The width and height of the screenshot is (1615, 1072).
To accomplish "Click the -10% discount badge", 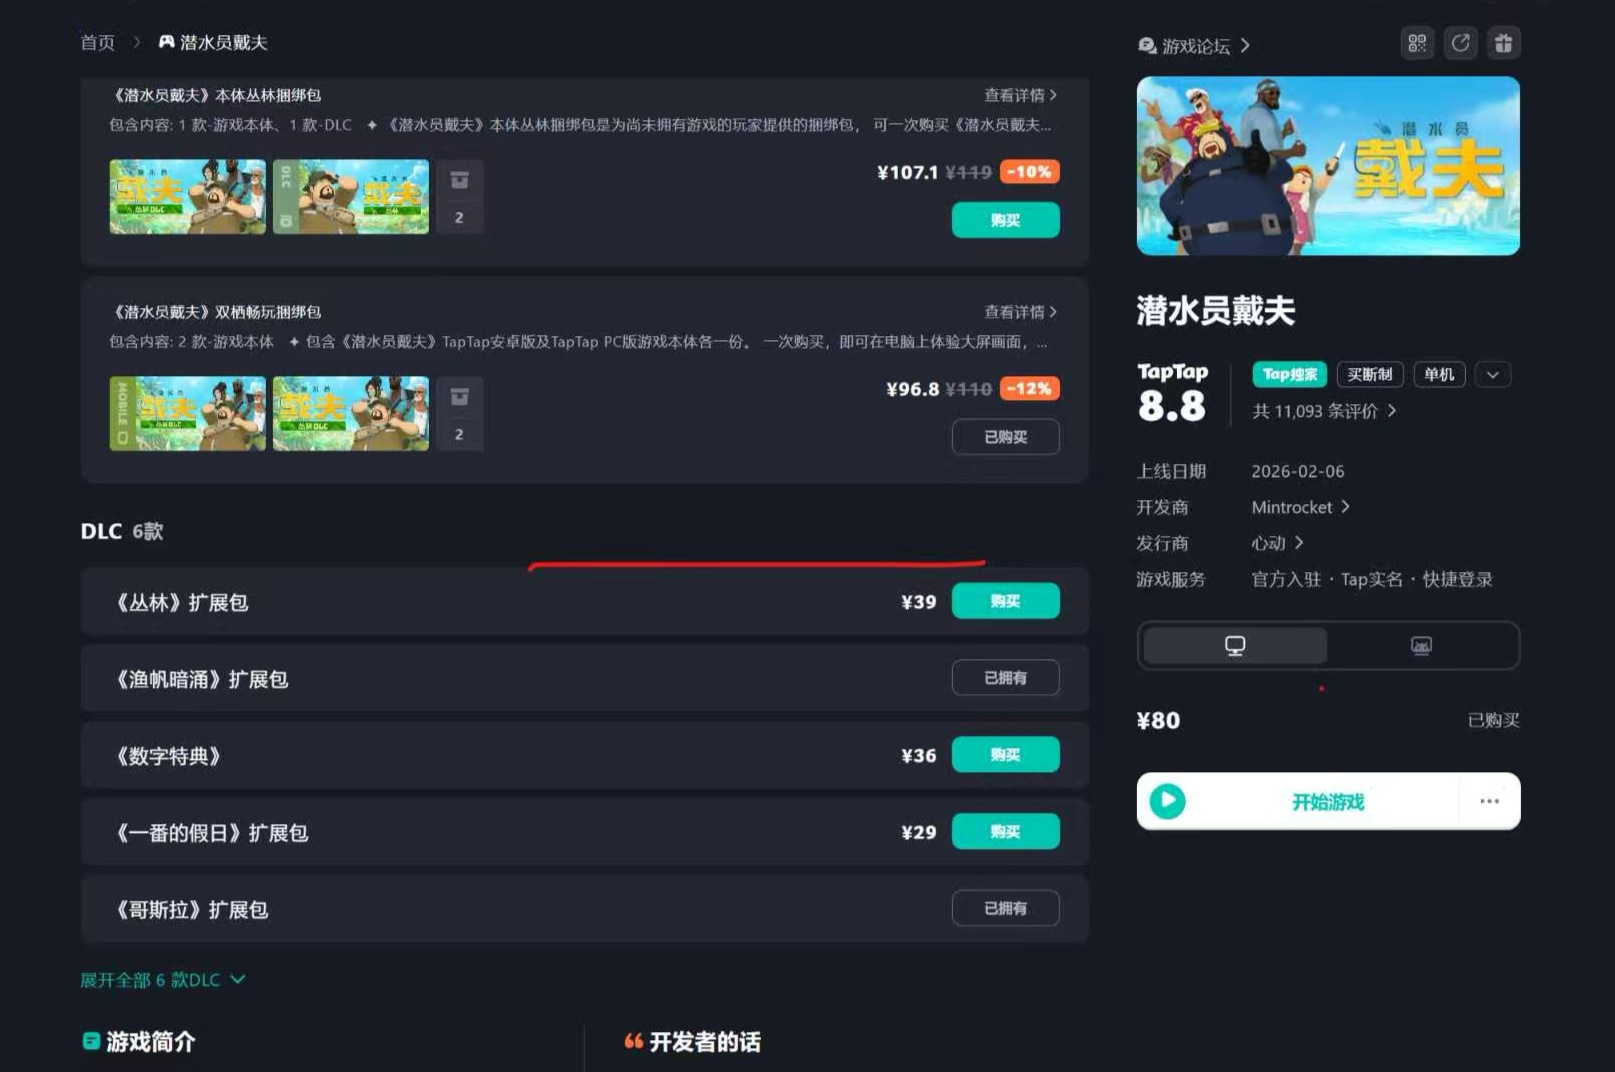I will 1029,172.
